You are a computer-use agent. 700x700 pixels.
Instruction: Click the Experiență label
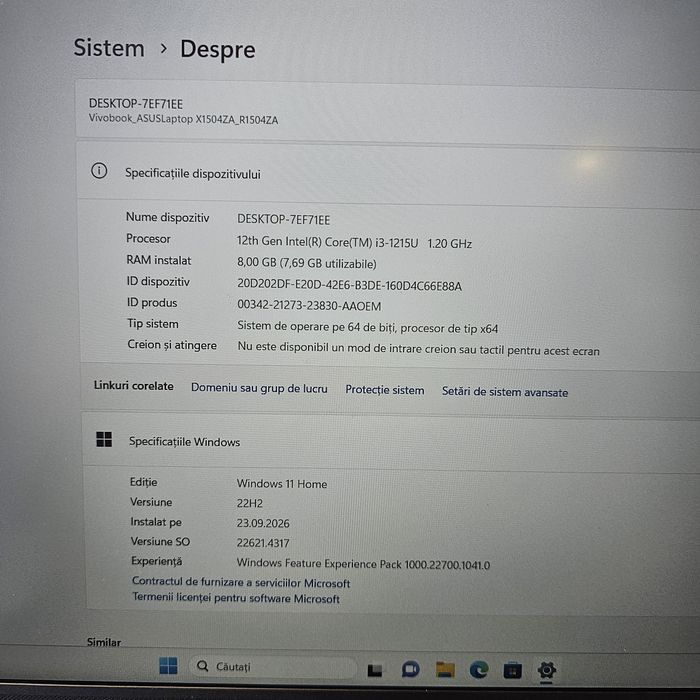(156, 561)
